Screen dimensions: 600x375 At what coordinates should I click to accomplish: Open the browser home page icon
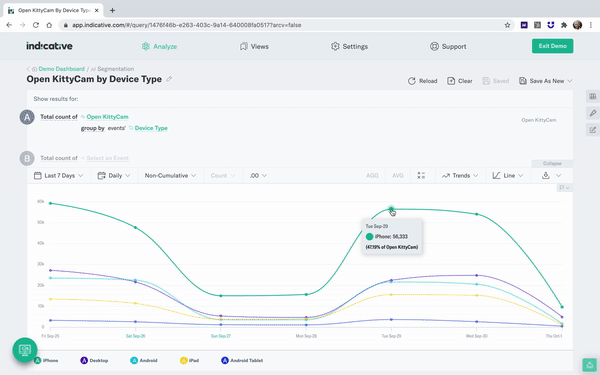[x=49, y=25]
